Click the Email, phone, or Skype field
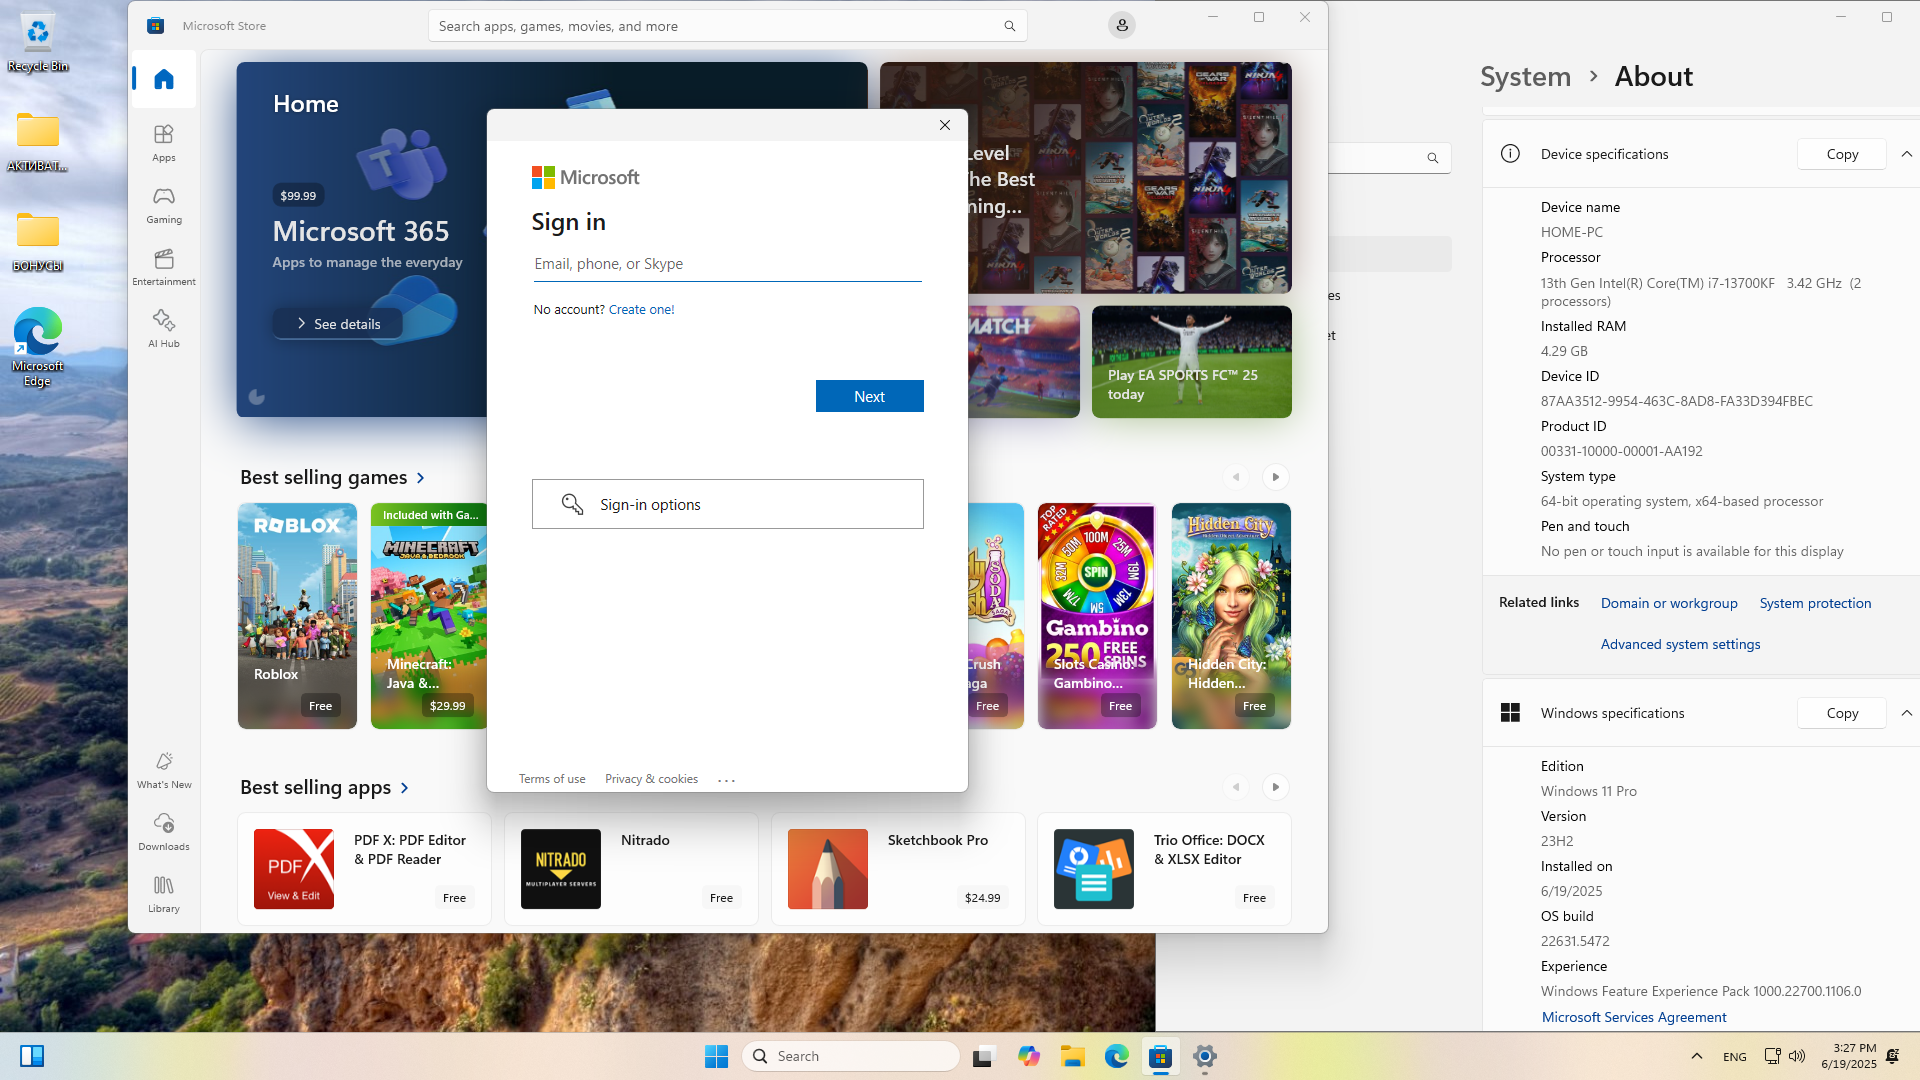Image resolution: width=1920 pixels, height=1080 pixels. point(727,264)
